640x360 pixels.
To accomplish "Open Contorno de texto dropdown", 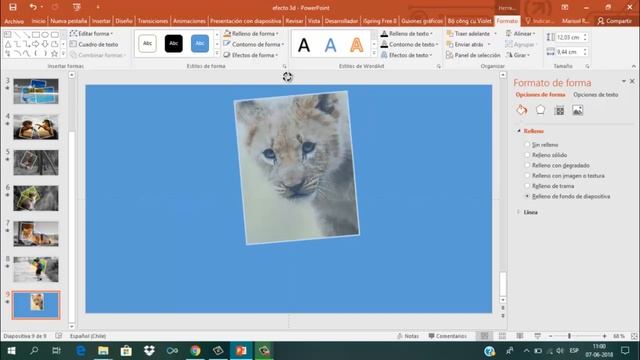I will 409,44.
